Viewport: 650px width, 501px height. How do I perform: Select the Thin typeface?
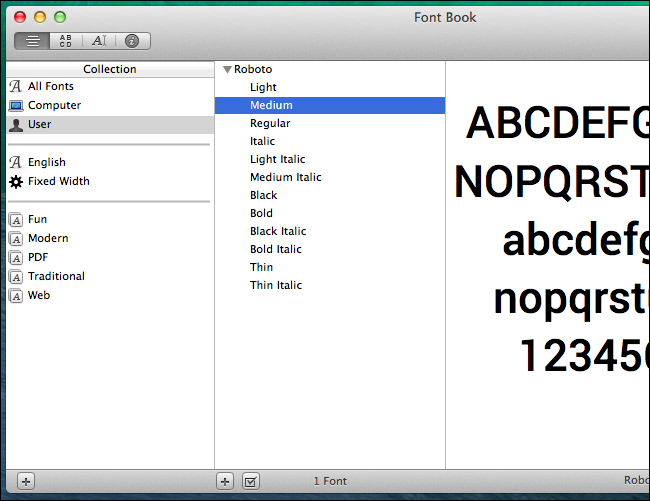(x=330, y=267)
